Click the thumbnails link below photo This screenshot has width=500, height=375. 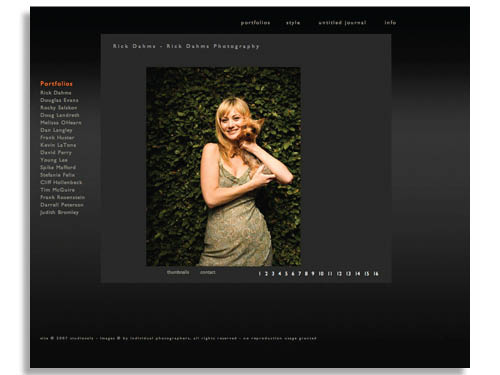click(x=178, y=272)
